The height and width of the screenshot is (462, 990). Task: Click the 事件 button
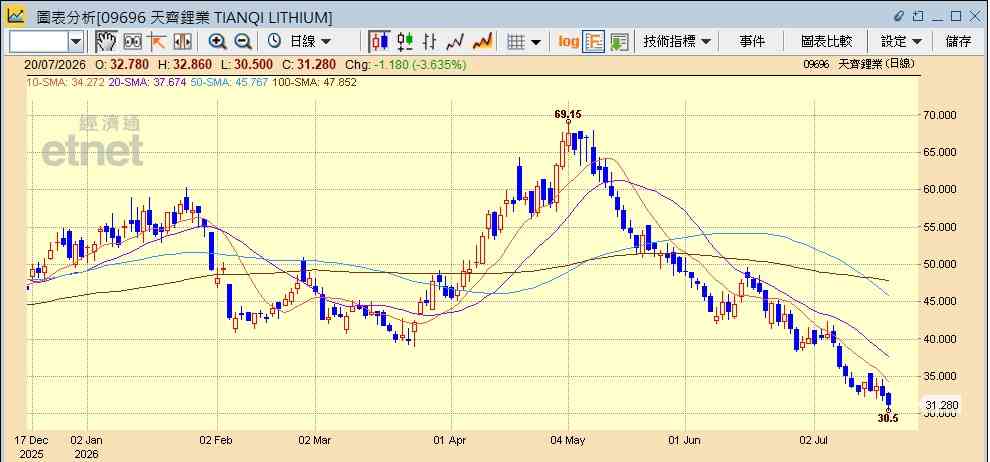coord(752,42)
